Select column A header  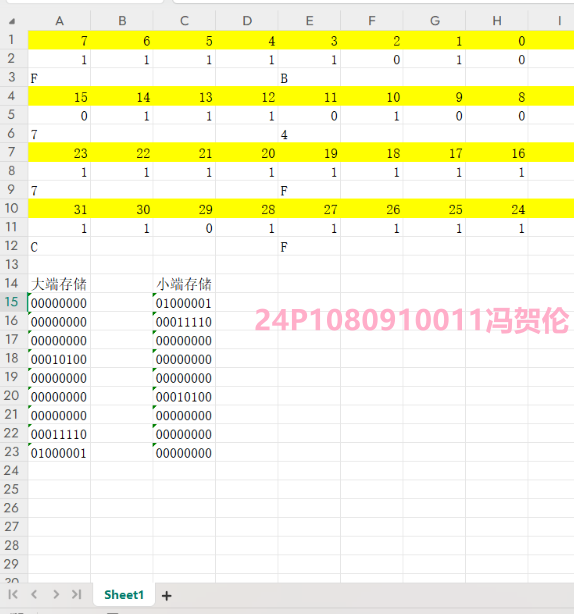pos(59,21)
